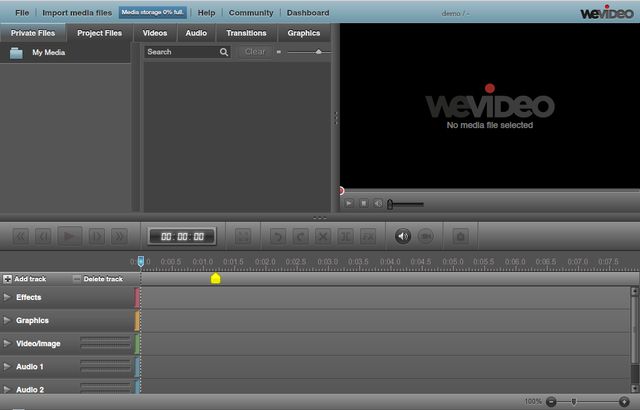The image size is (640, 410).
Task: Open the My Media folder
Action: pyautogui.click(x=49, y=53)
